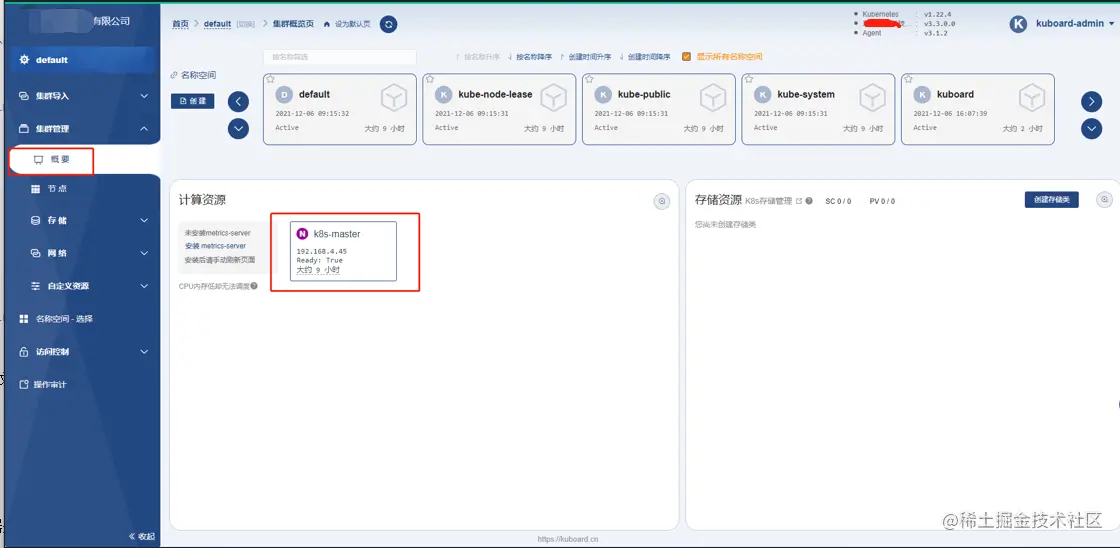Screen dimensions: 1120x548
Task: Click the 192.168.4.45 node IP text
Action: [x=321, y=251]
